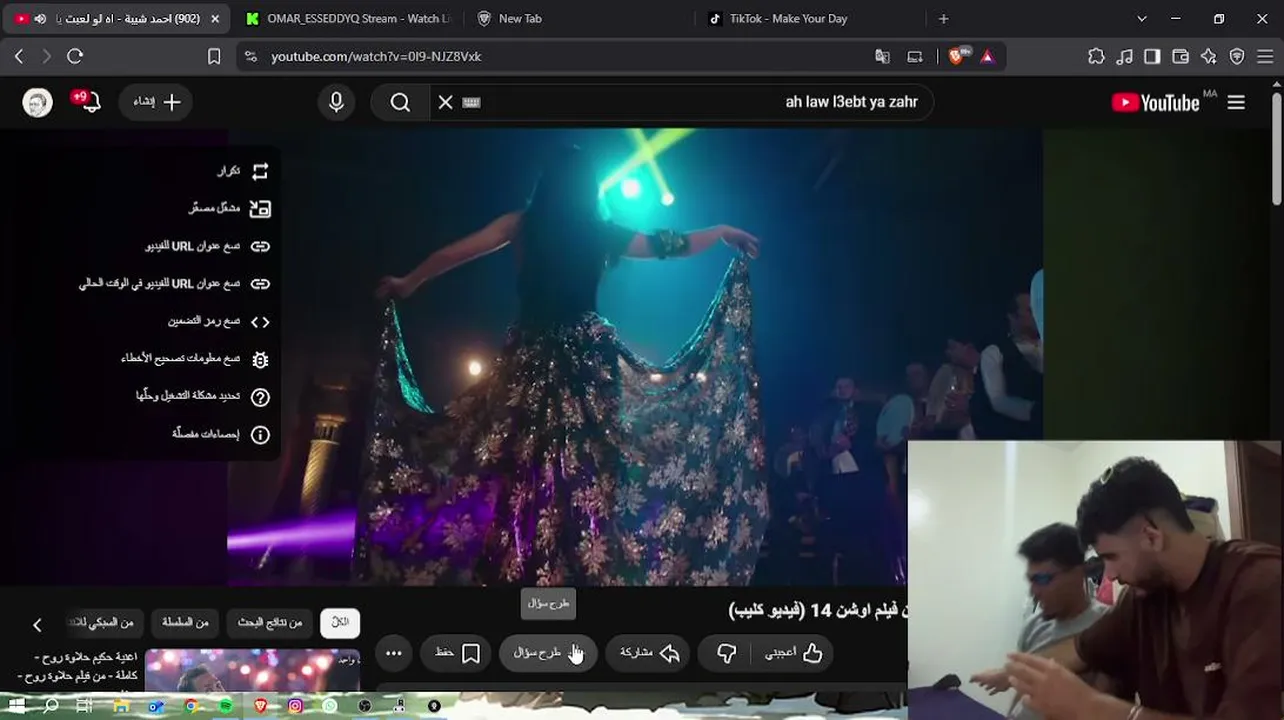Open the YouTube guide hamburger menu

pyautogui.click(x=1236, y=102)
